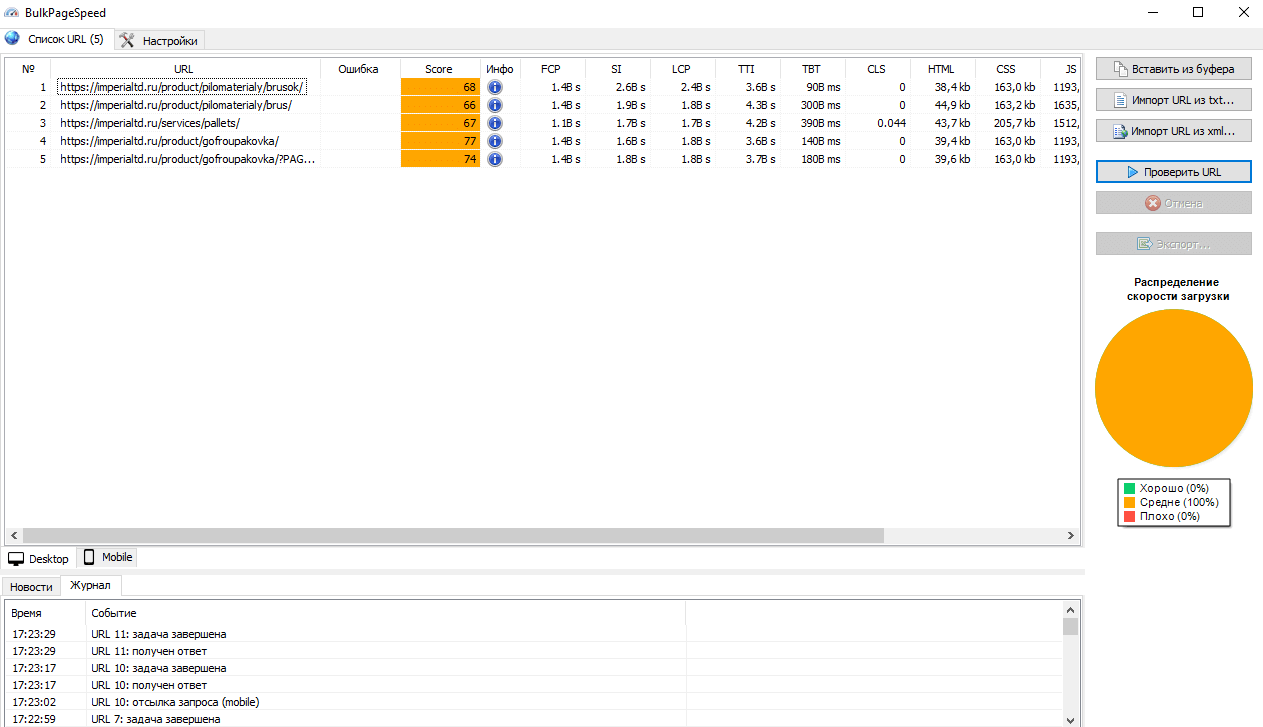Click score cell with value 74
The width and height of the screenshot is (1263, 727).
pyautogui.click(x=440, y=159)
